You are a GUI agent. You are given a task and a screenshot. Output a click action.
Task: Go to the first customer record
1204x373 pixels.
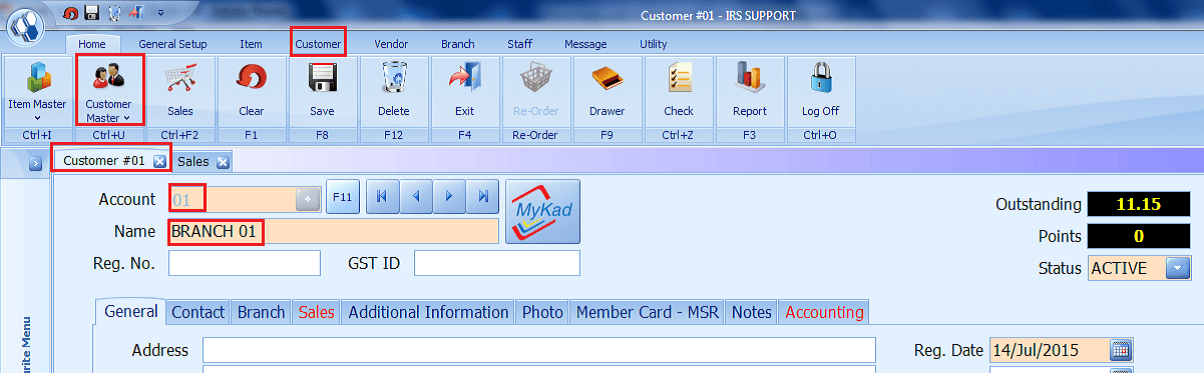[x=382, y=198]
